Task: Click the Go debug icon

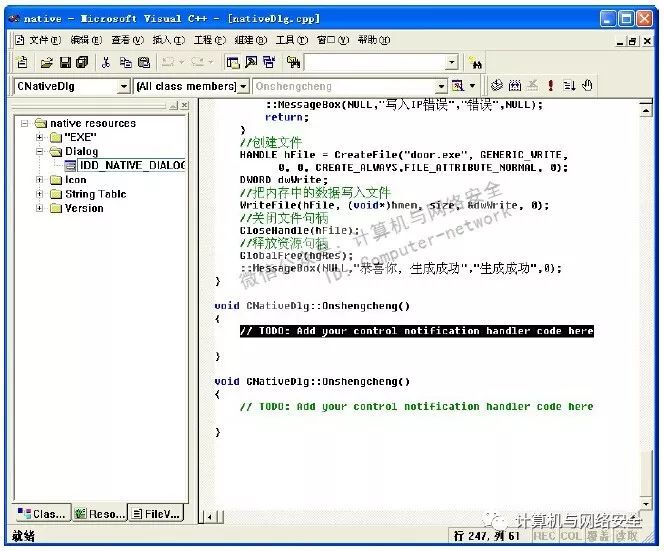Action: tap(569, 86)
